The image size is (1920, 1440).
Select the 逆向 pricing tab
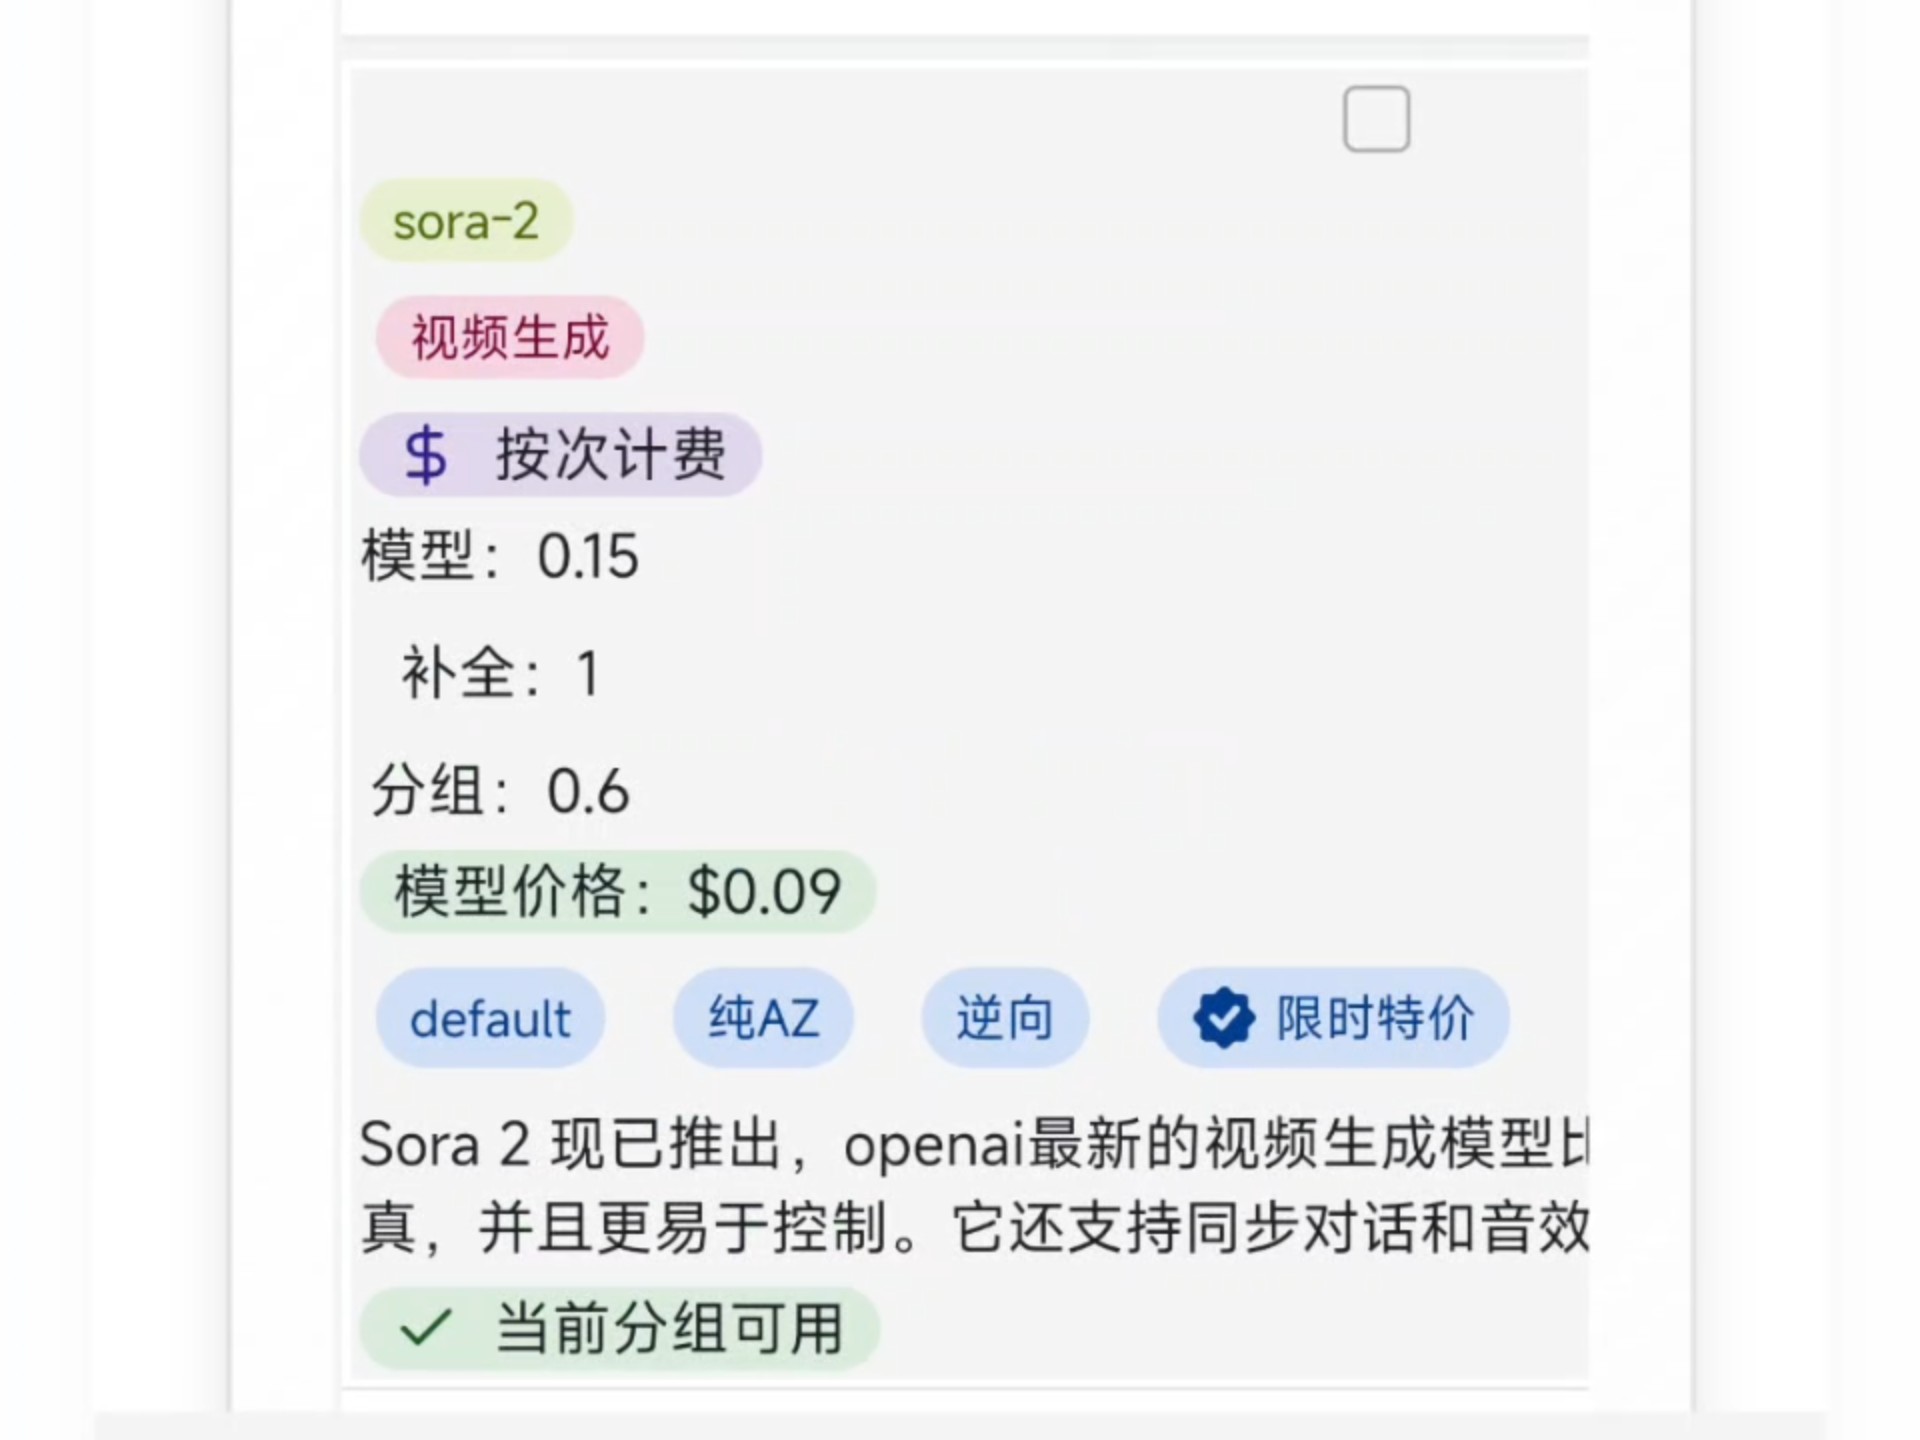tap(1004, 1018)
